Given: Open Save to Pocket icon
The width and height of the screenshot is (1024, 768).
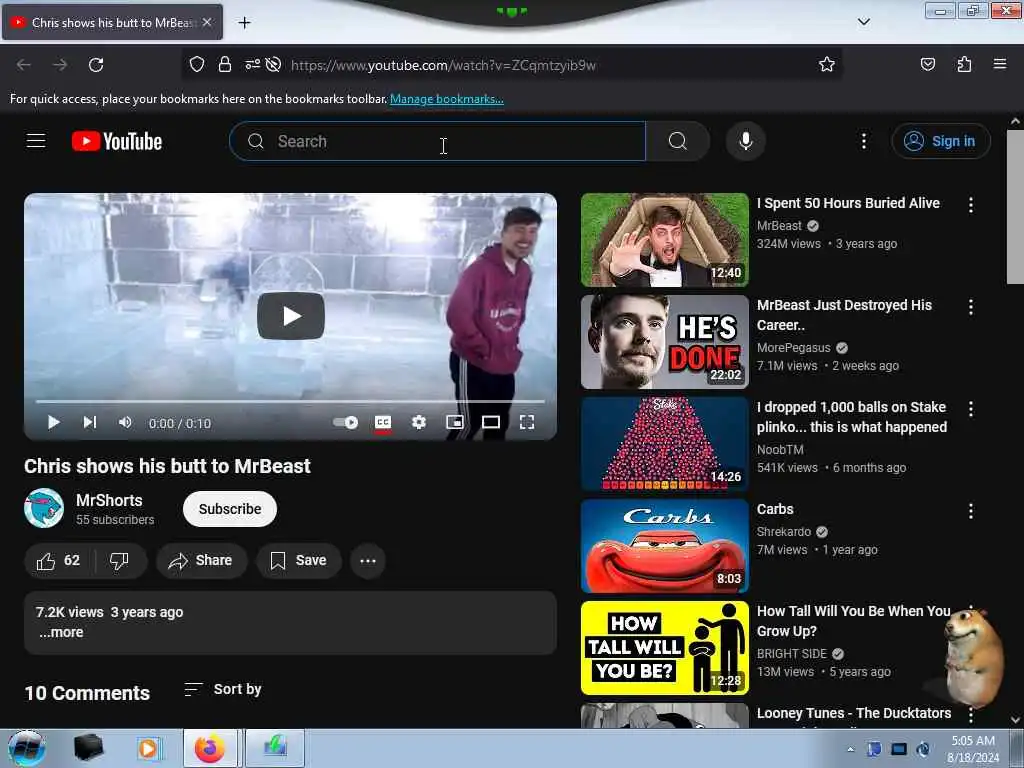Looking at the screenshot, I should pyautogui.click(x=927, y=65).
